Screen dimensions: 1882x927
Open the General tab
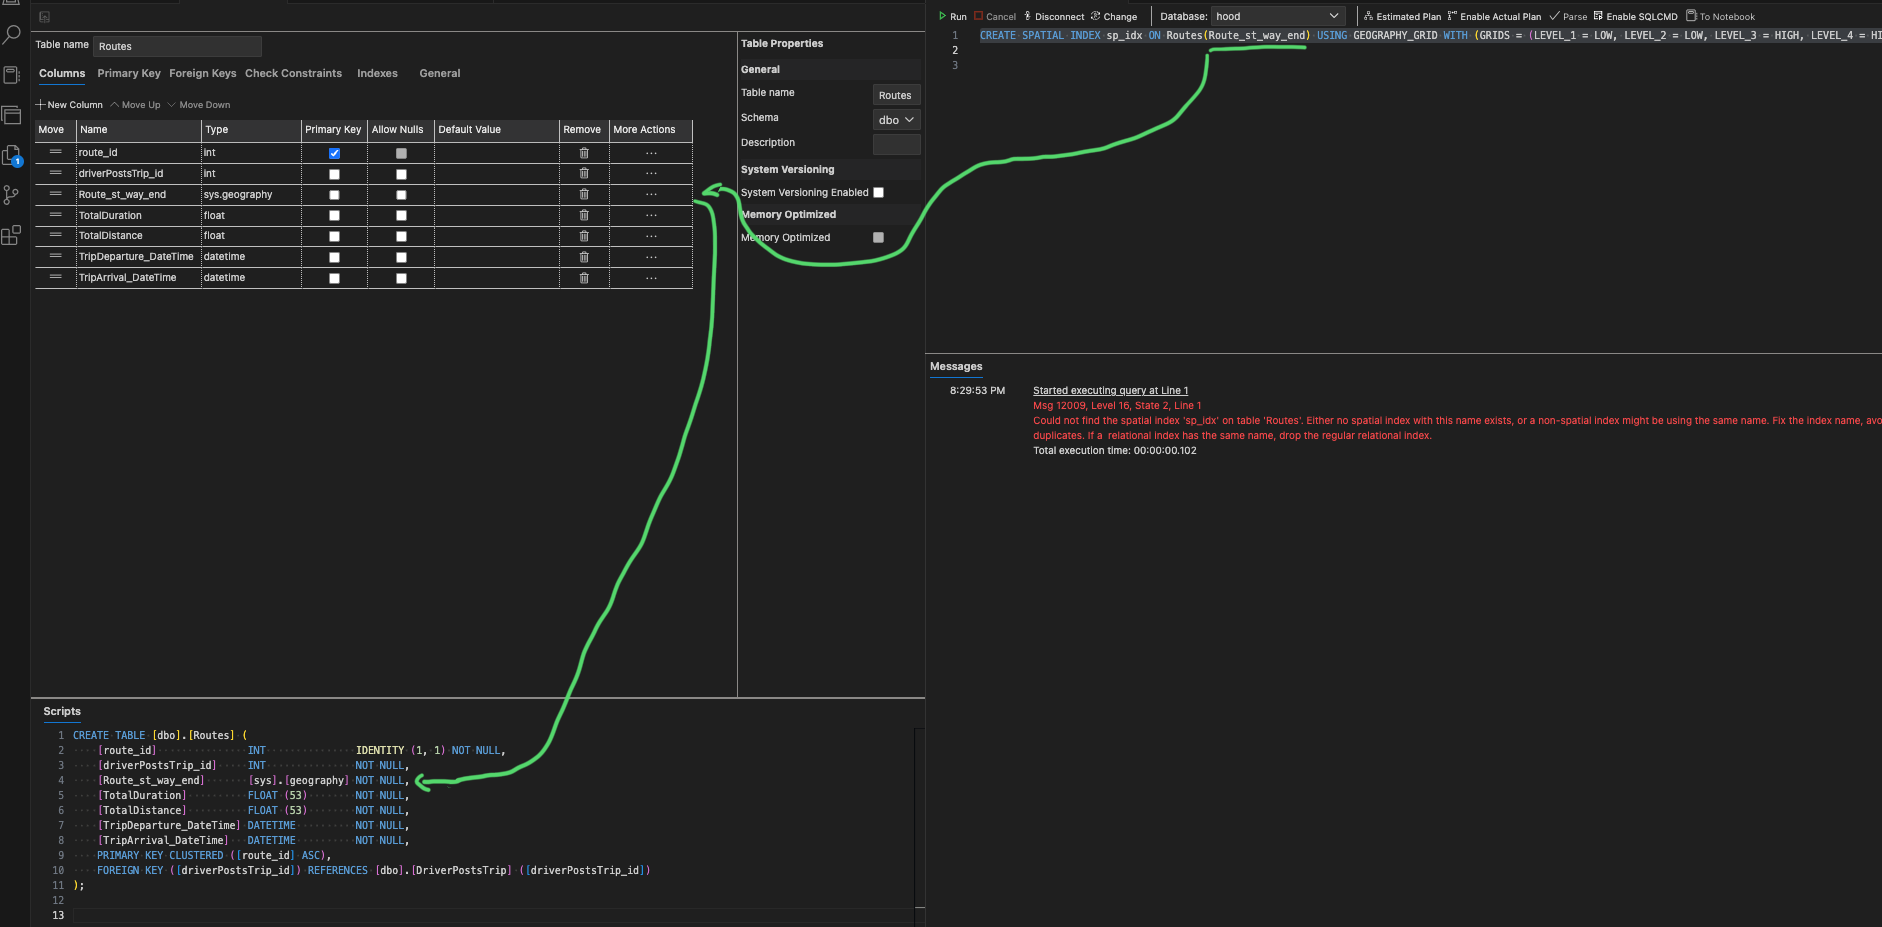440,73
